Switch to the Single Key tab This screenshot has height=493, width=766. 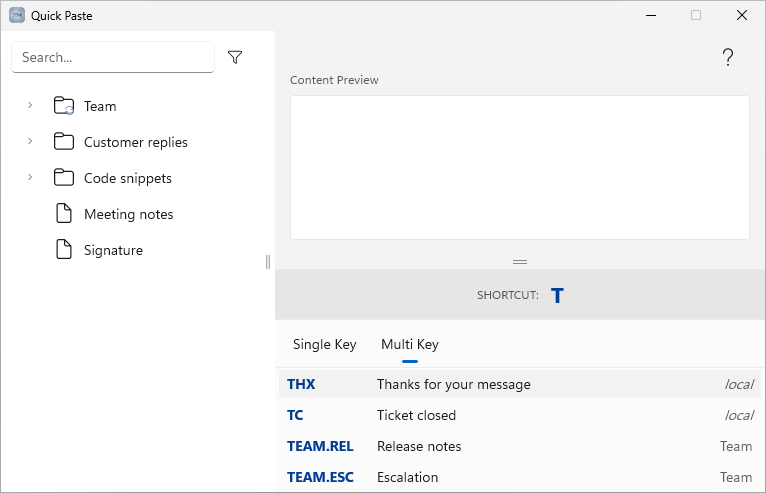click(324, 344)
